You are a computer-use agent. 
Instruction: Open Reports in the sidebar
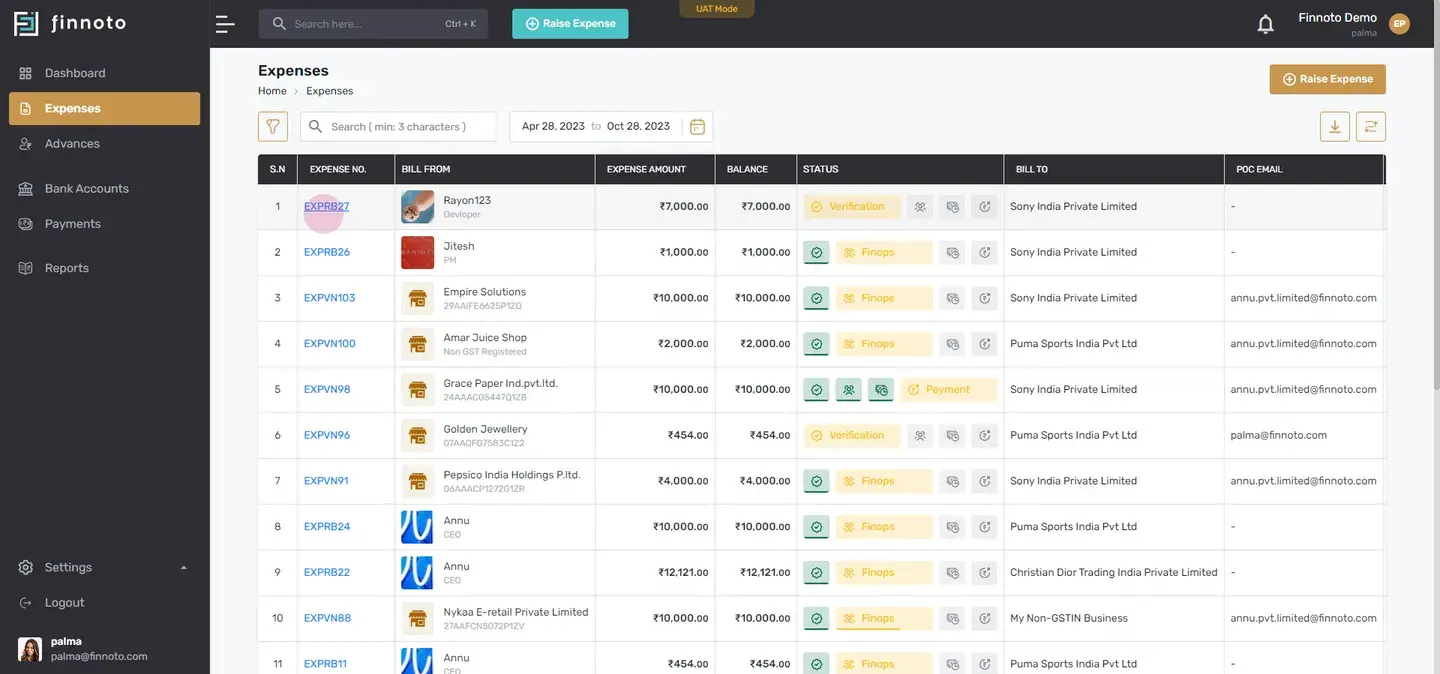coord(104,268)
